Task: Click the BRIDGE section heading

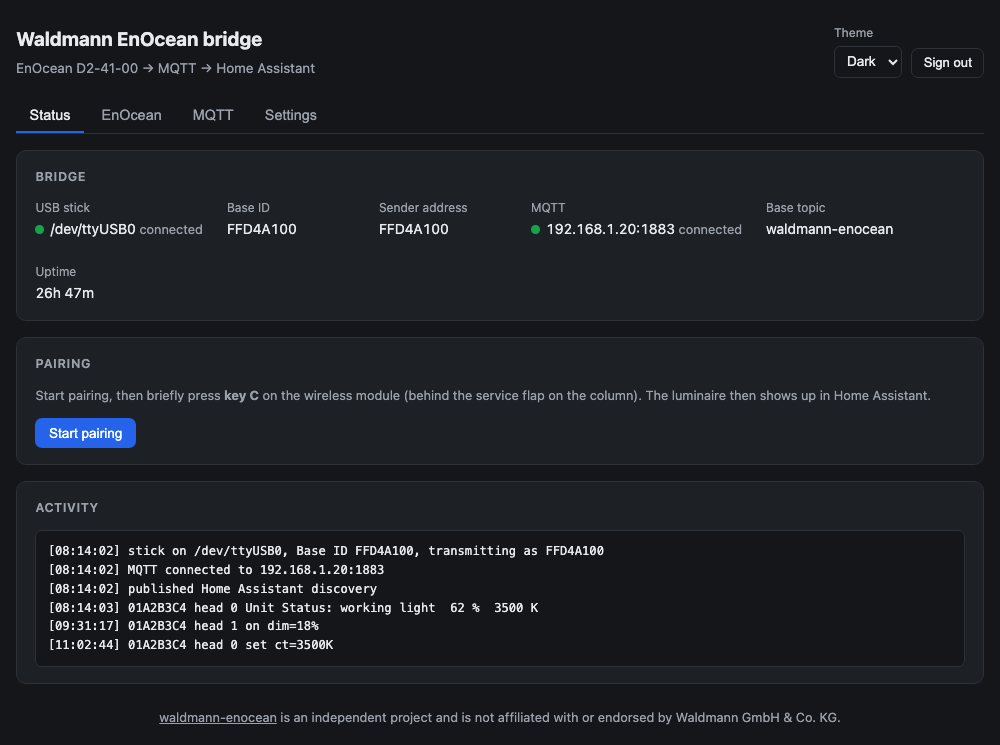Action: pyautogui.click(x=61, y=177)
